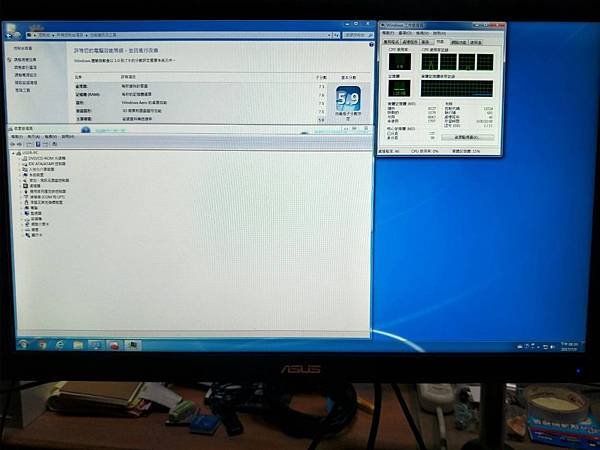Open the File menu in Device Manager
Screen dimensions: 600x450
17,137
